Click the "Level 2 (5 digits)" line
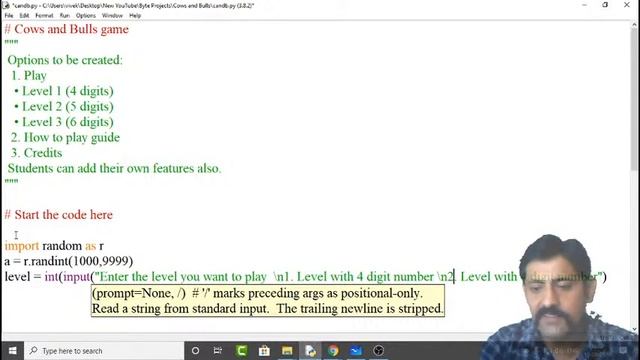The image size is (640, 360). 68,107
